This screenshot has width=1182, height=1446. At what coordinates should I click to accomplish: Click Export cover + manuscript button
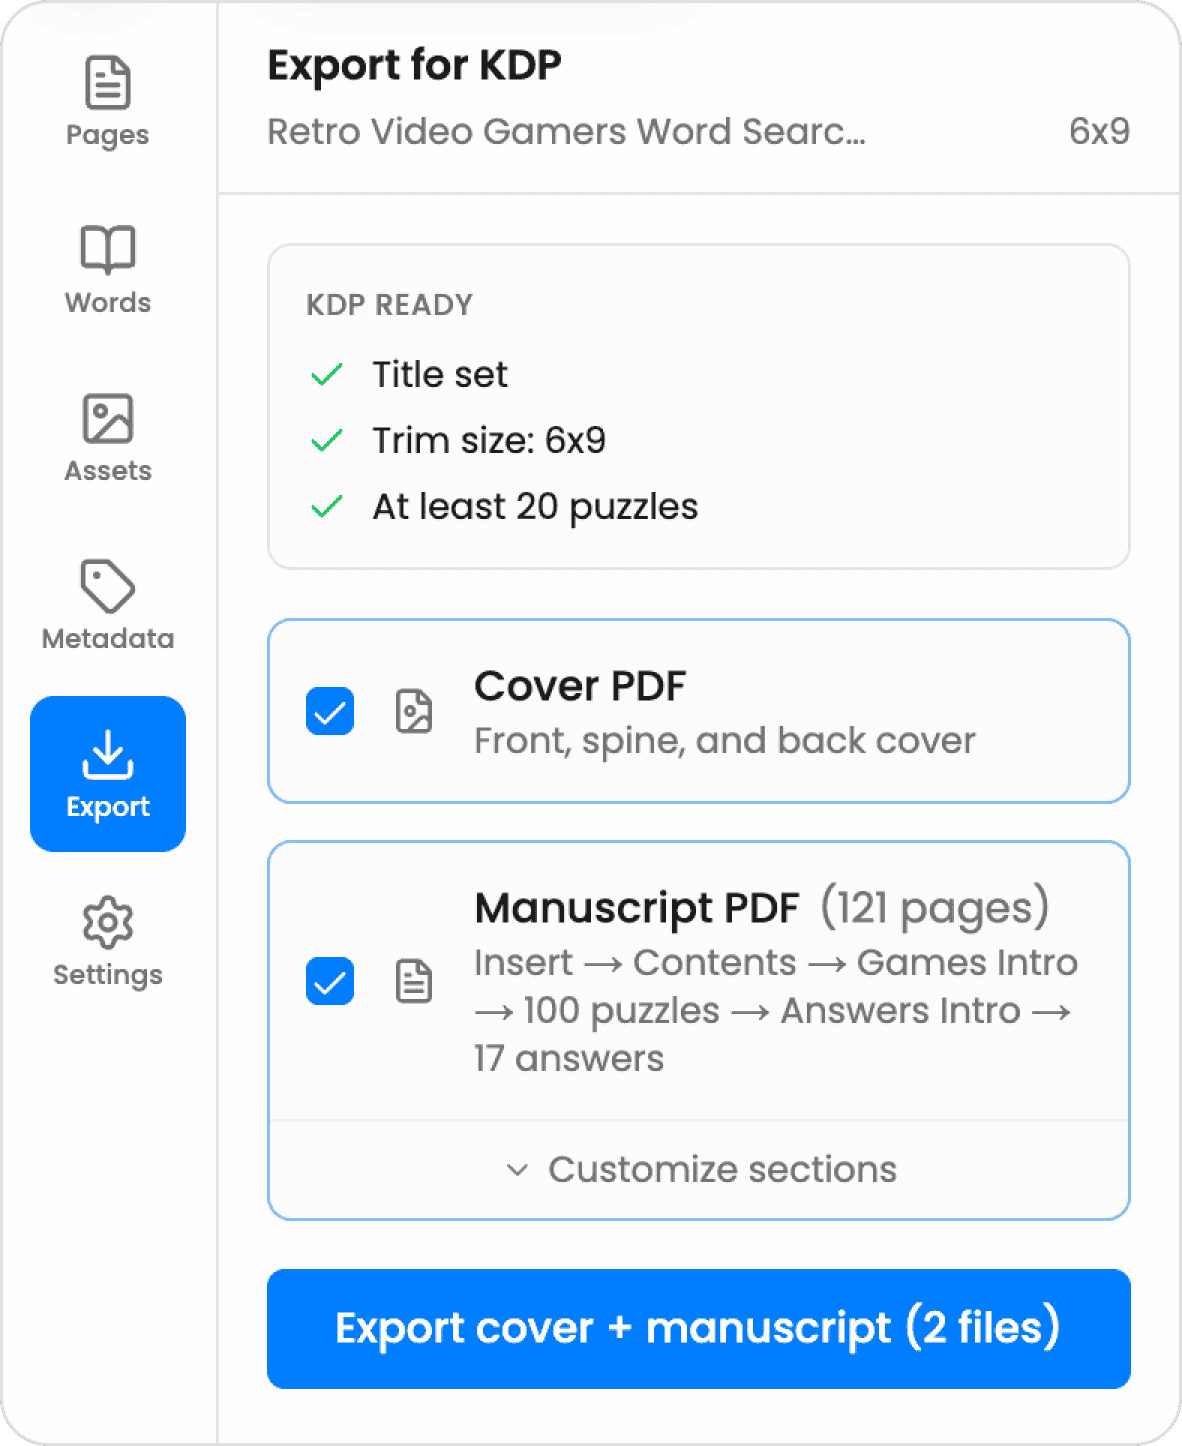[x=698, y=1329]
